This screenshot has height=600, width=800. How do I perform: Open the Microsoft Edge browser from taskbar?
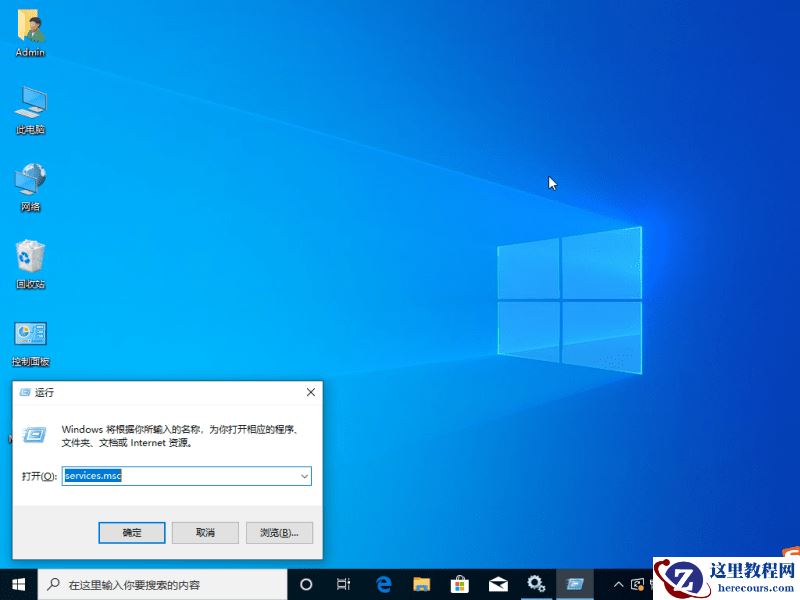[383, 584]
